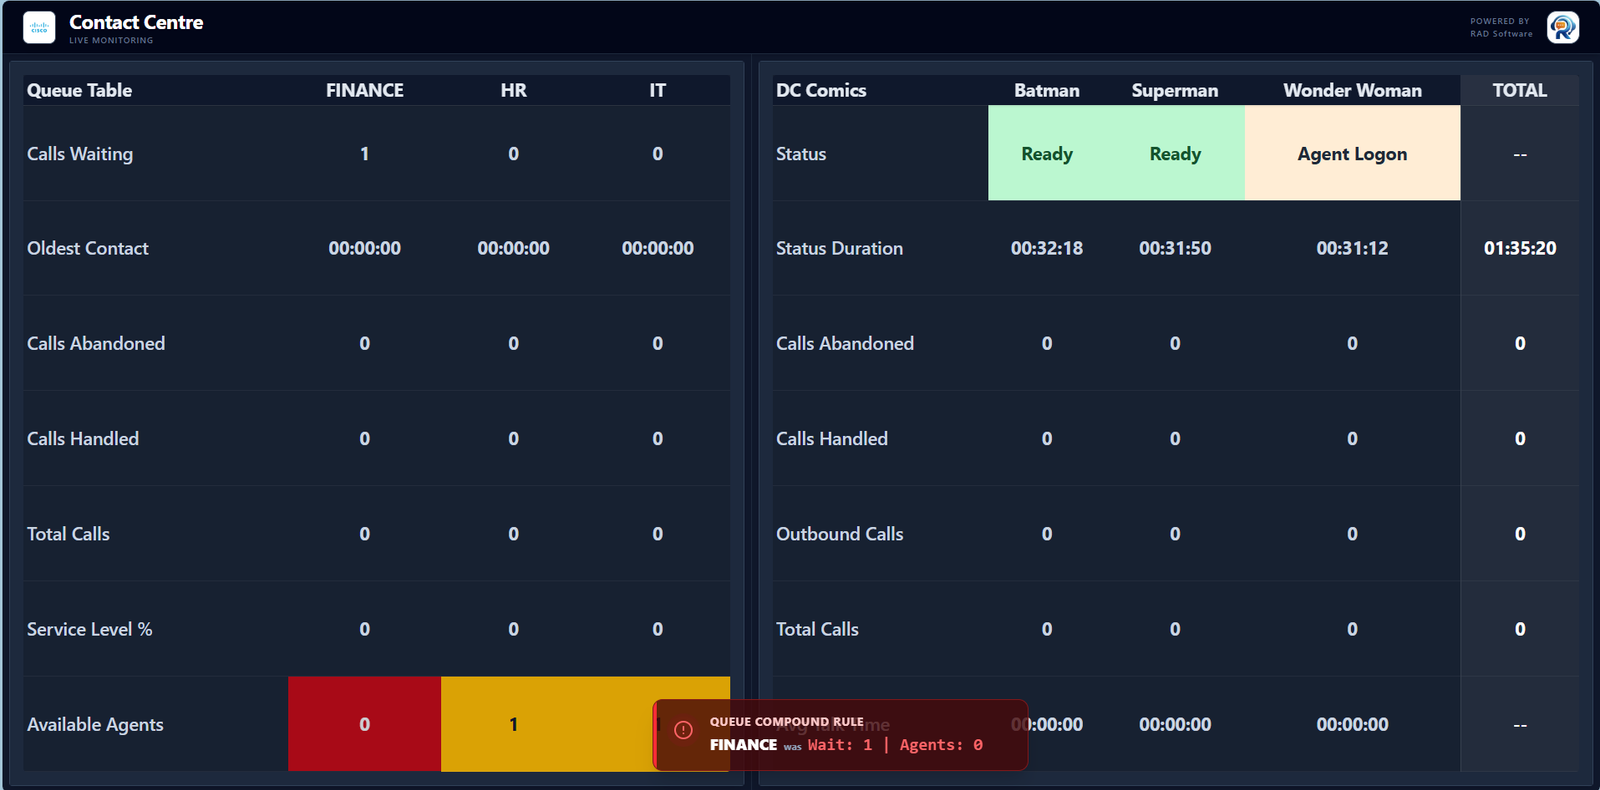
Task: Click the Outbound Calls row label
Action: pyautogui.click(x=840, y=534)
